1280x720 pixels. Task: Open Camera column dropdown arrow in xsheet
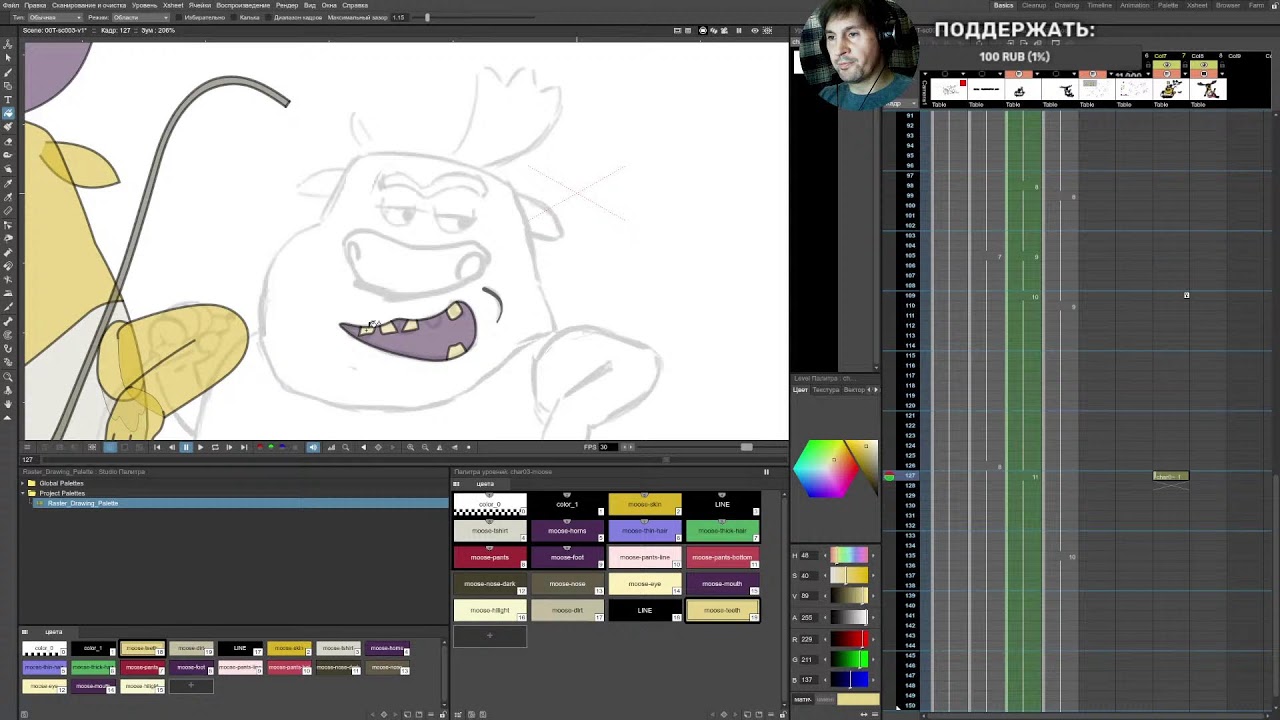(925, 74)
